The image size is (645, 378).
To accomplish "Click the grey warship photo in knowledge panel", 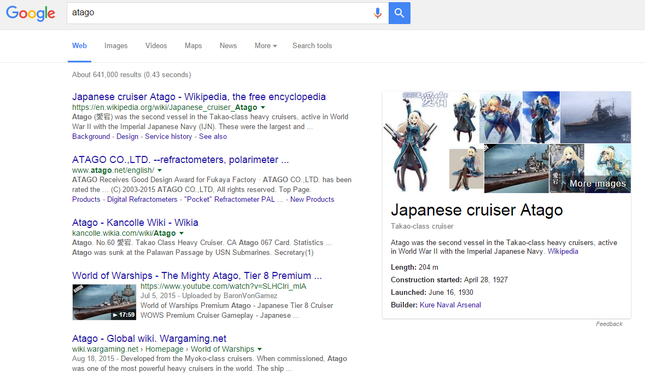I will point(596,117).
